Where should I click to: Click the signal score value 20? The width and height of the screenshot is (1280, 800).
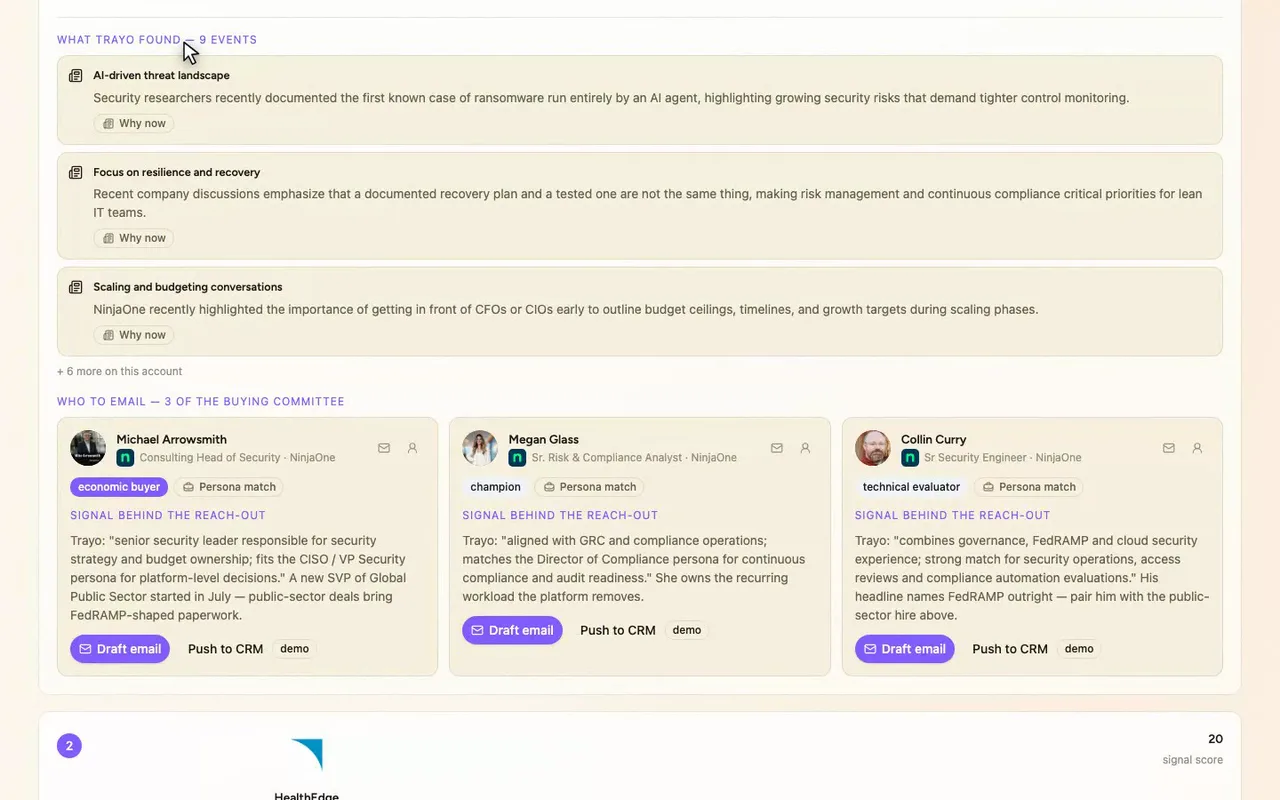point(1215,739)
